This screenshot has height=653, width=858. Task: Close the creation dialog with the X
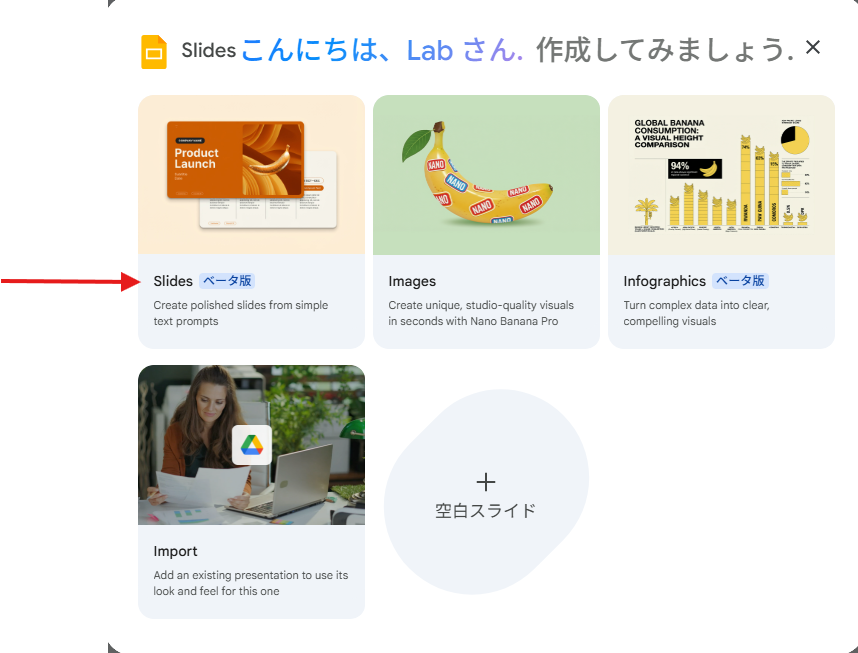[x=813, y=48]
